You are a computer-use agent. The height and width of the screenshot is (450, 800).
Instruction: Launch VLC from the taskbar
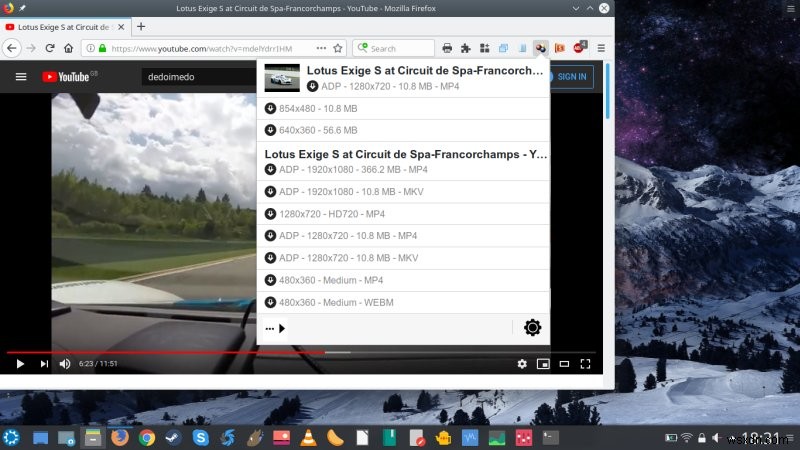tap(308, 438)
